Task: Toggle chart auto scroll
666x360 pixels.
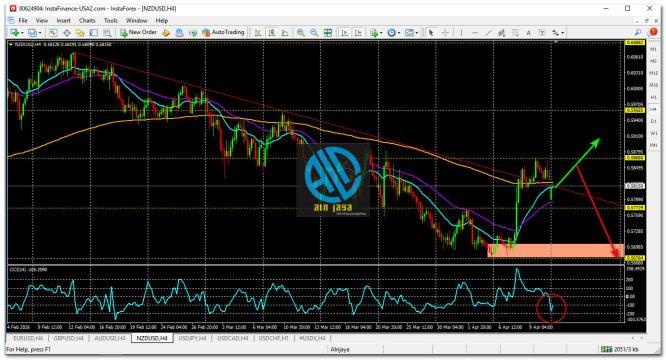Action: 344,32
